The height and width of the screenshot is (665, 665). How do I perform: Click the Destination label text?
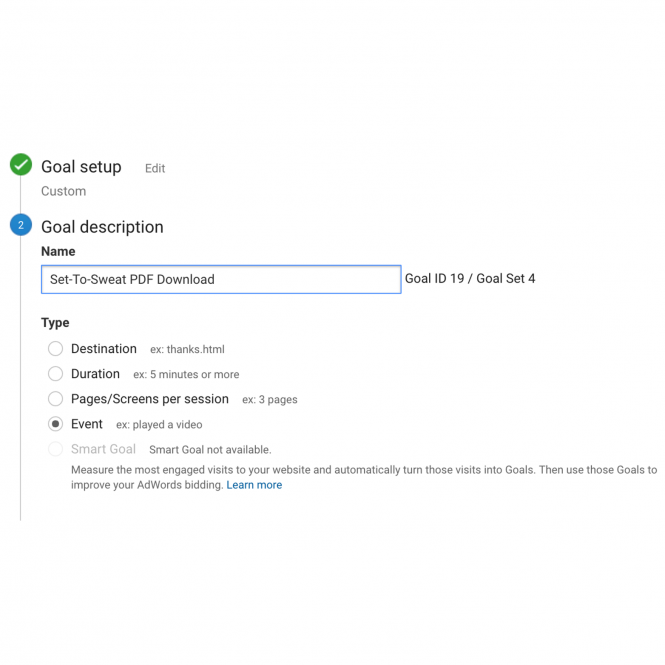pyautogui.click(x=104, y=349)
